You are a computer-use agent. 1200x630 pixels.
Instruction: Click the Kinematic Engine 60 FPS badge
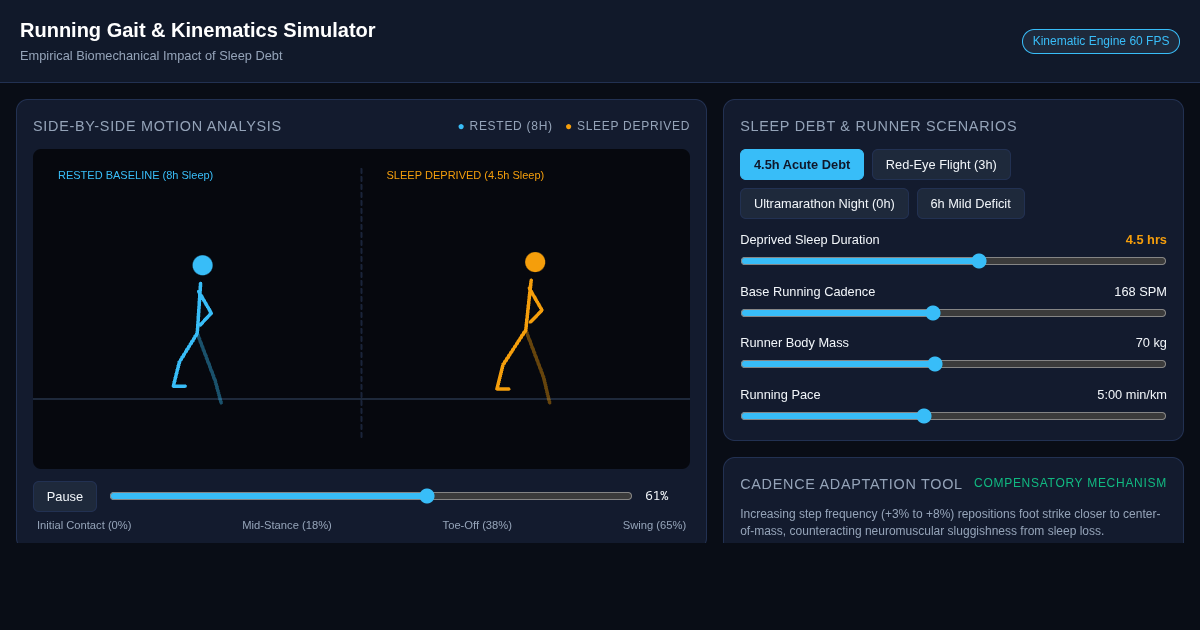pyautogui.click(x=1101, y=41)
